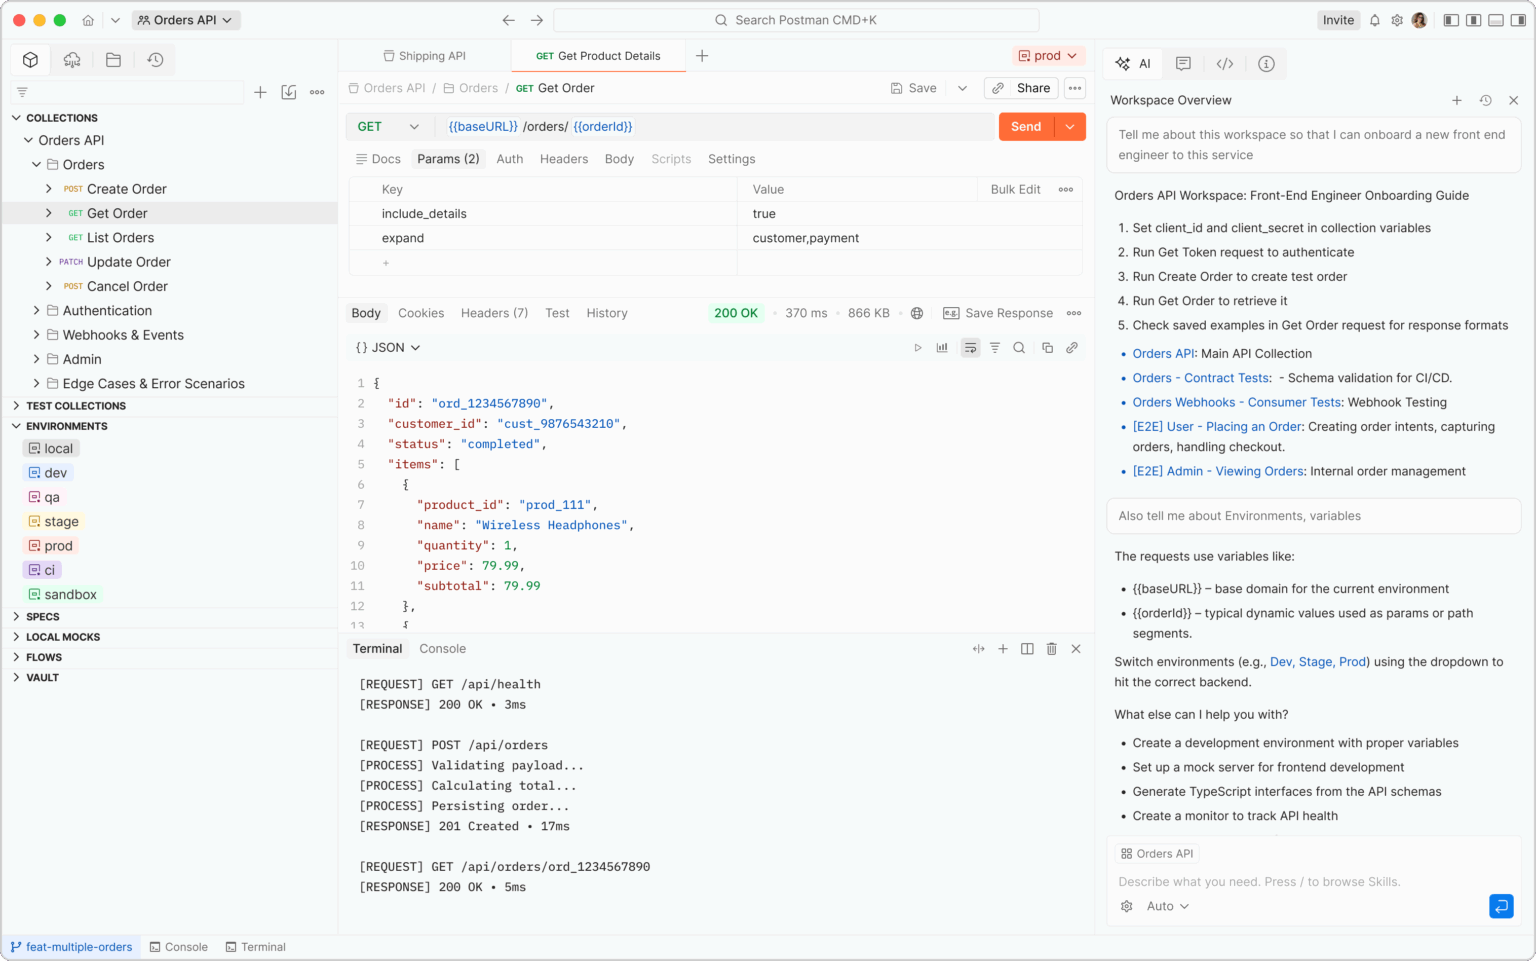
Task: Click Save Response
Action: tap(998, 313)
